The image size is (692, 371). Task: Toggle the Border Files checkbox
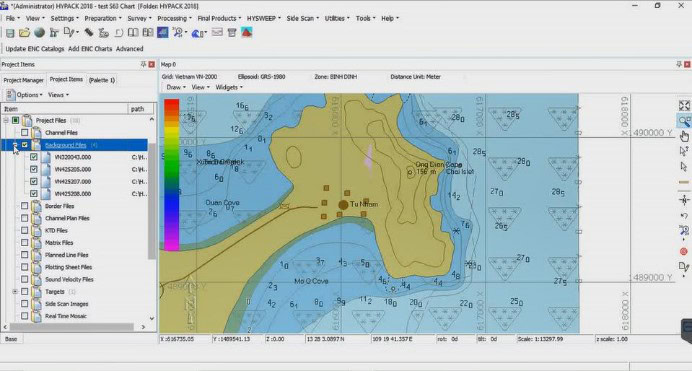24,206
